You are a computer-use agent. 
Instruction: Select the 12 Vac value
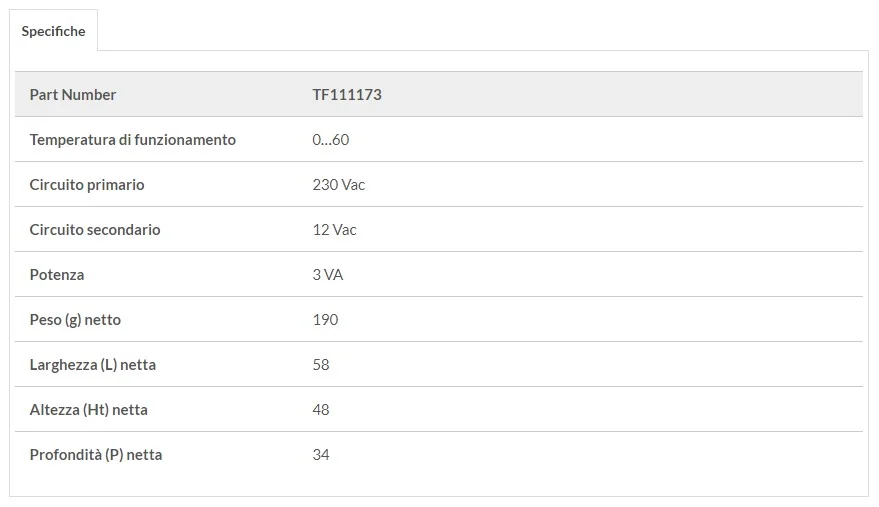pyautogui.click(x=334, y=230)
